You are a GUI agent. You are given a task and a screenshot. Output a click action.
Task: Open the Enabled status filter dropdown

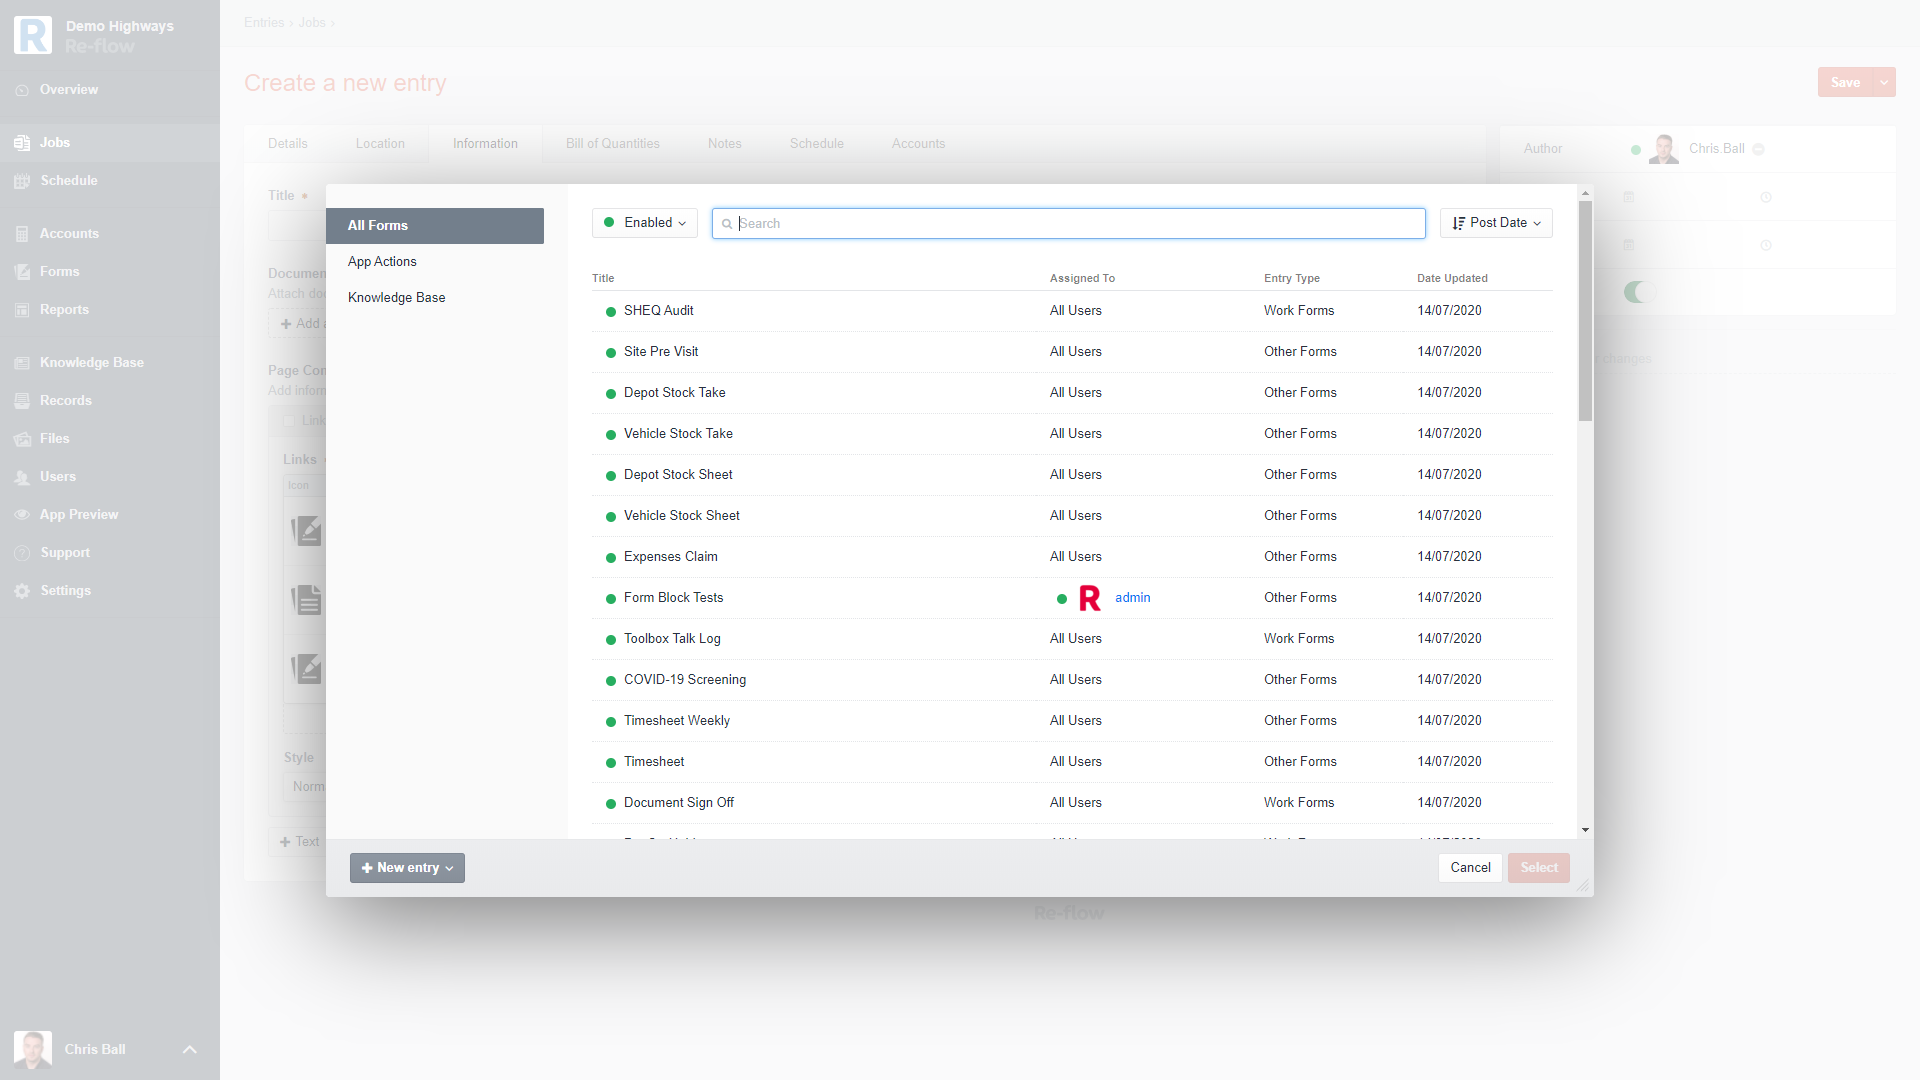(x=645, y=223)
